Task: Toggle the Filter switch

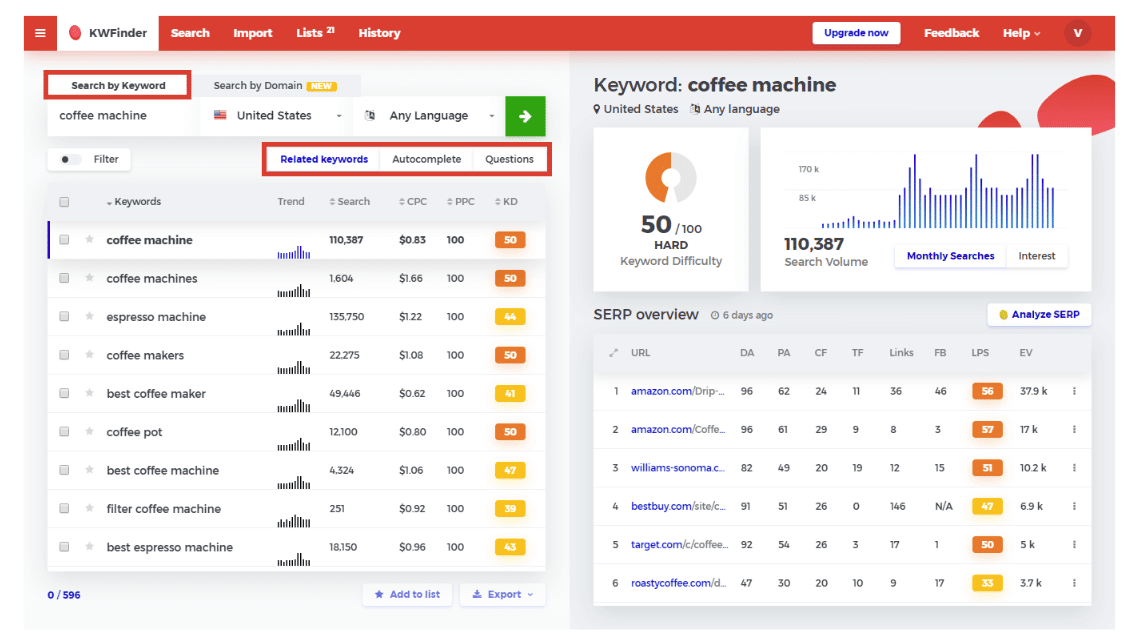Action: 71,159
